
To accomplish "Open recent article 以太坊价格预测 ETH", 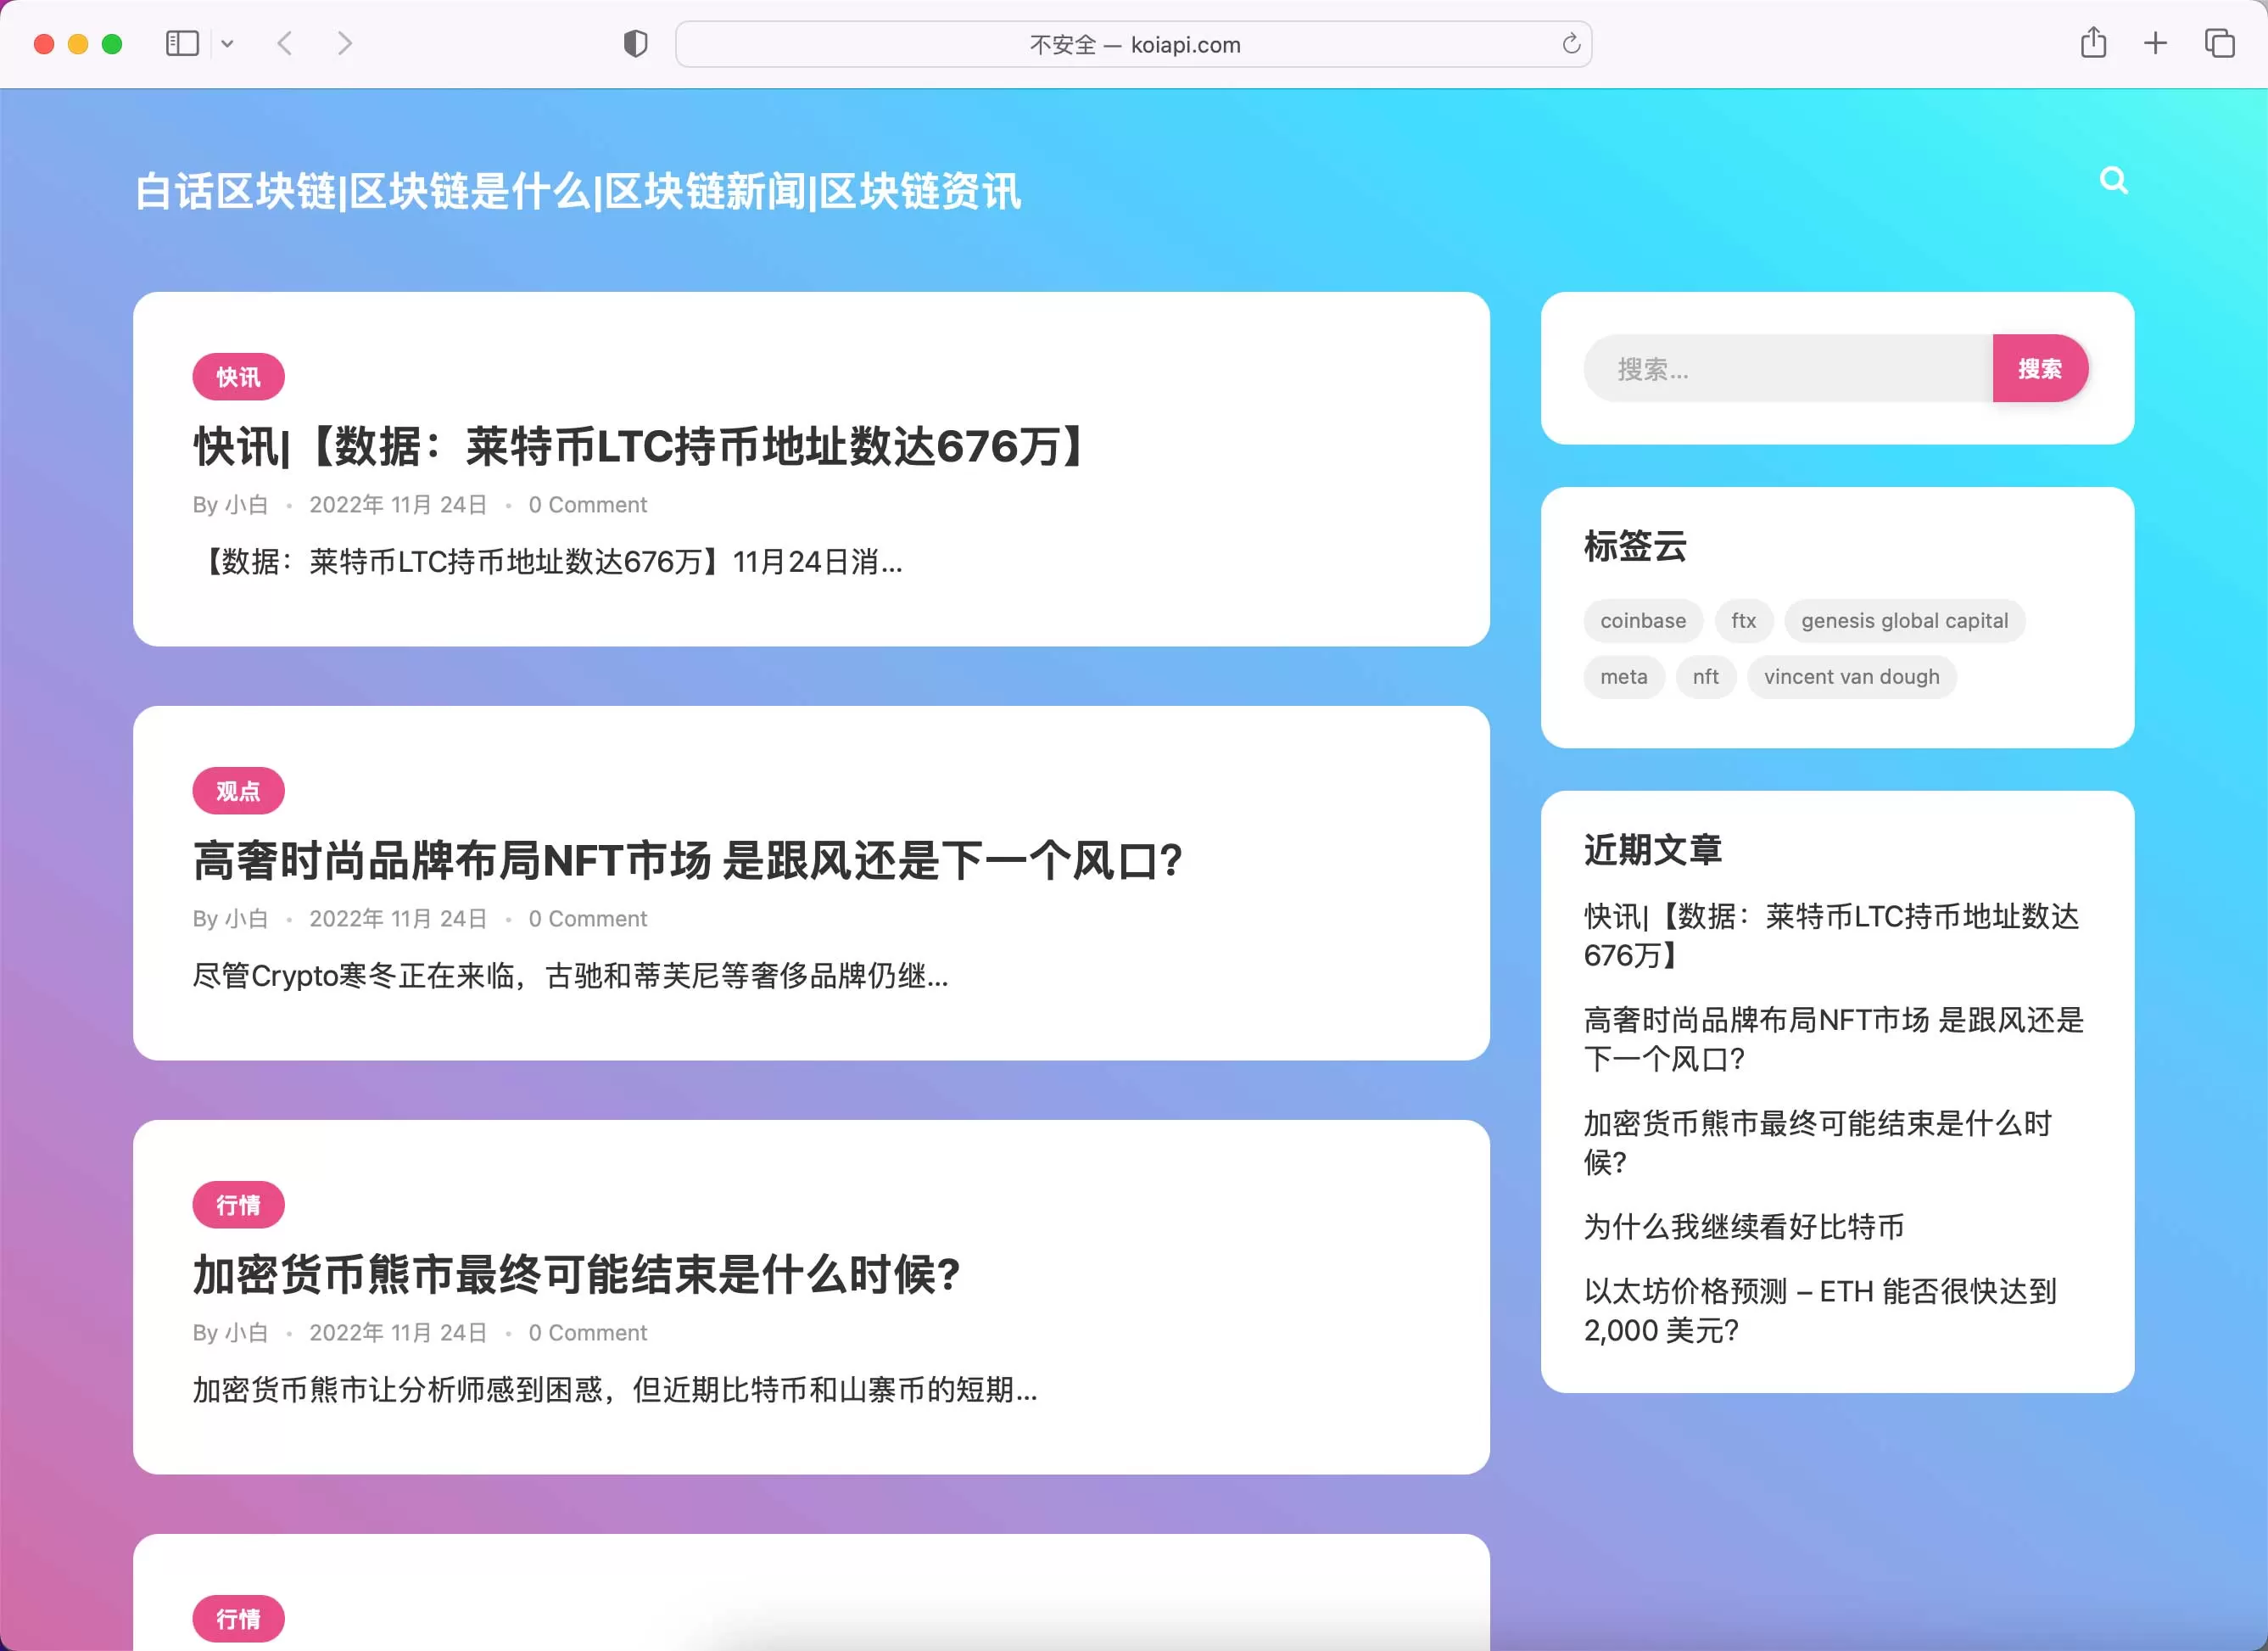I will click(1820, 1311).
